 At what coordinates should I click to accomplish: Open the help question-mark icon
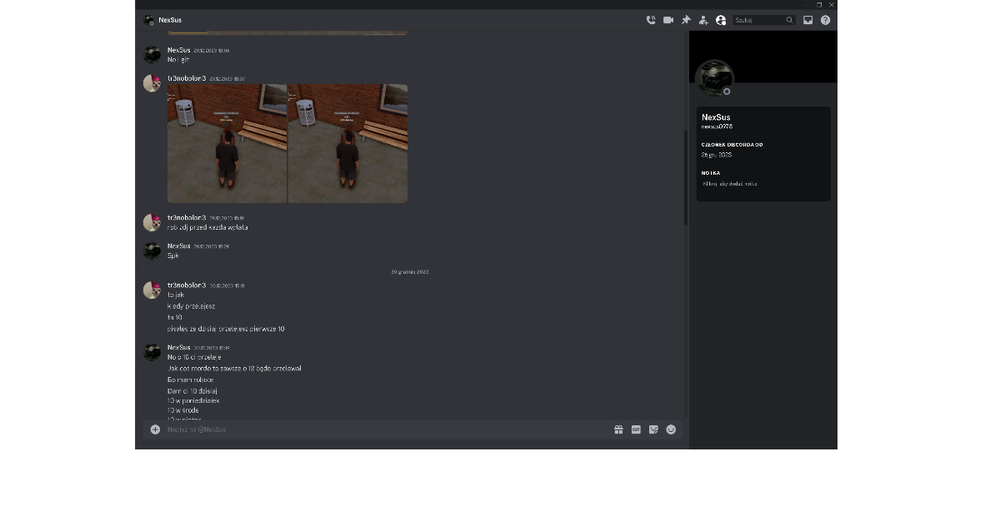coord(825,20)
